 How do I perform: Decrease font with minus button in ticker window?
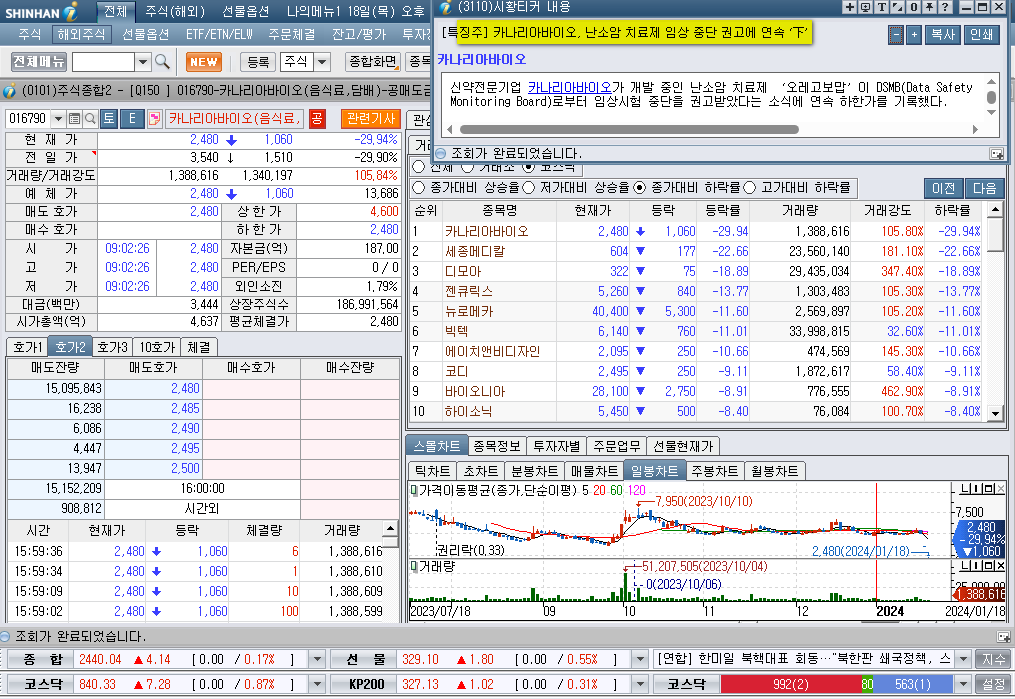896,35
